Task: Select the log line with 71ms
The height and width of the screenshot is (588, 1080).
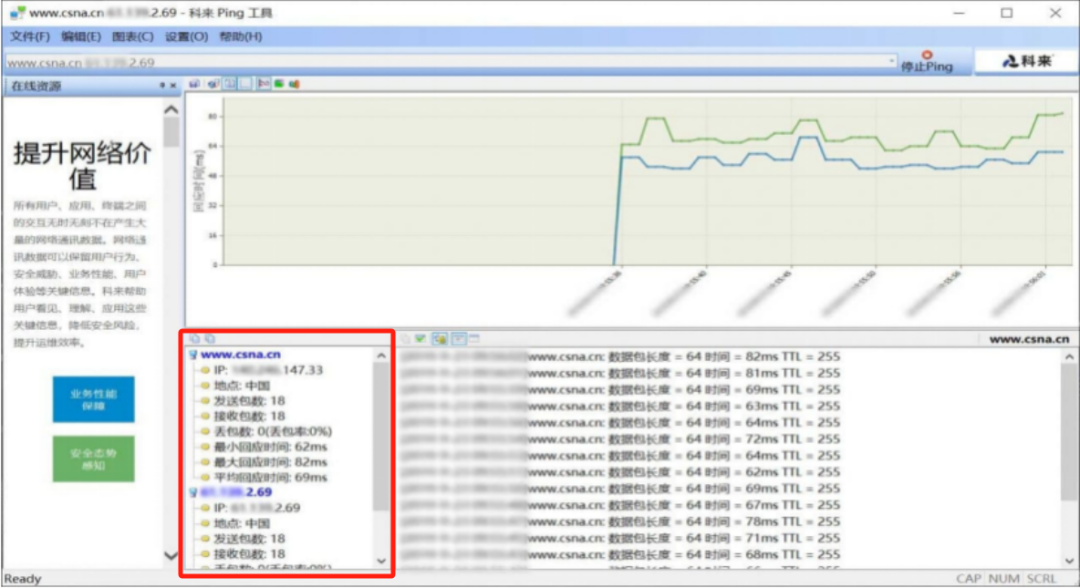Action: [x=620, y=538]
